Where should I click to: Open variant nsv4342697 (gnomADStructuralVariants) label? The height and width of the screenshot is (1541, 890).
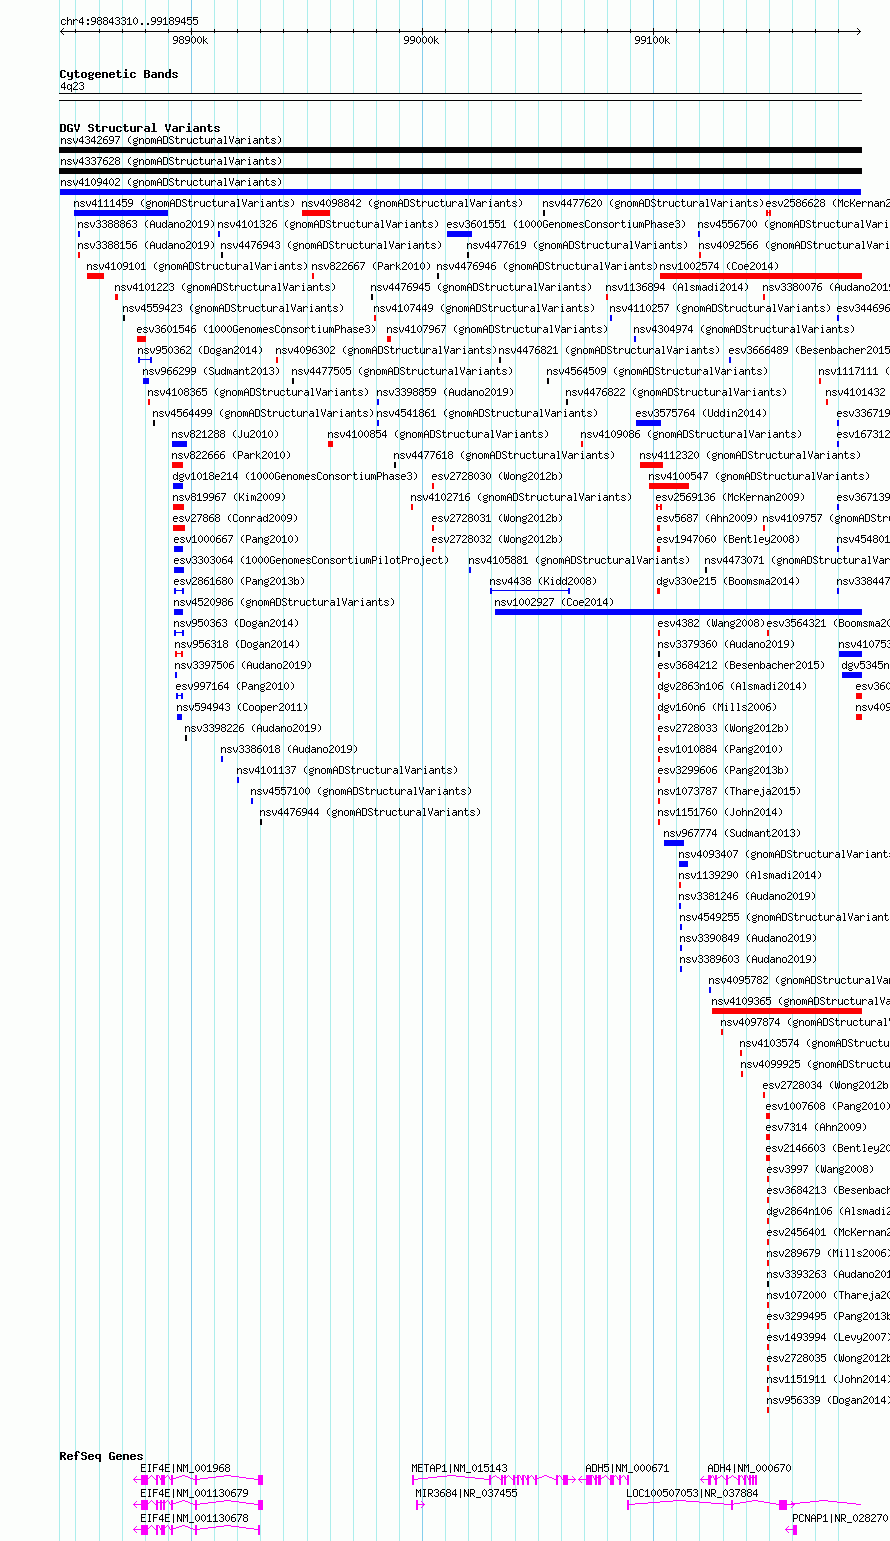click(x=171, y=140)
